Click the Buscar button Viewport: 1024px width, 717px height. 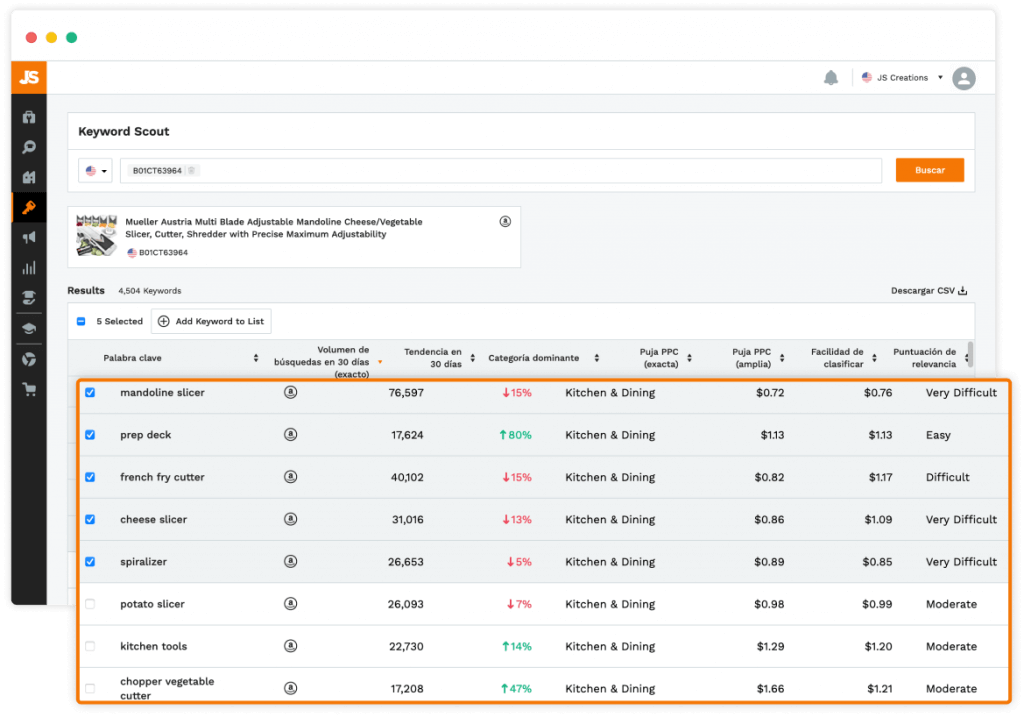(929, 170)
